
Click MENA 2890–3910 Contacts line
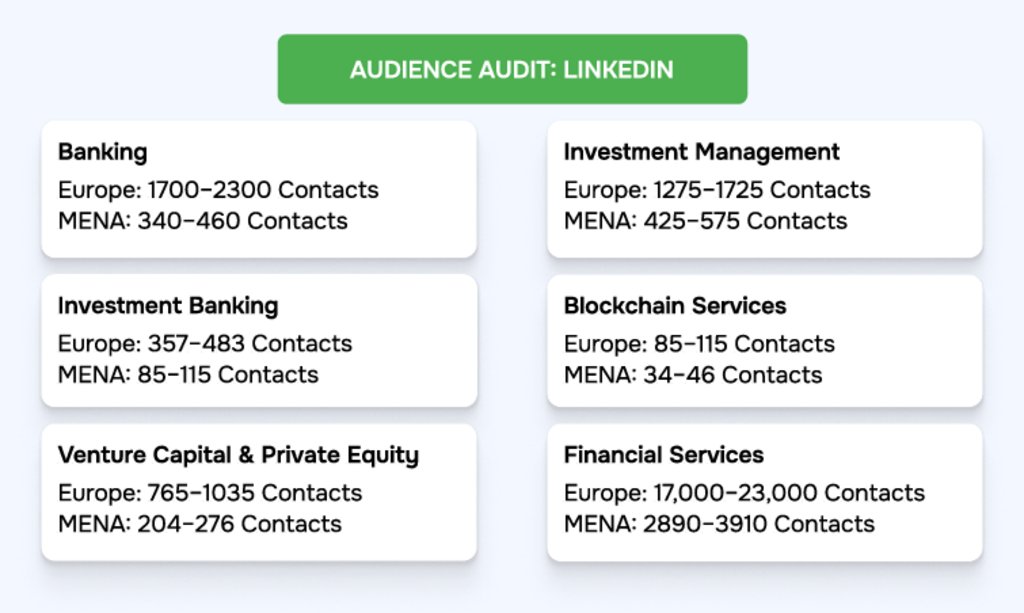(719, 524)
